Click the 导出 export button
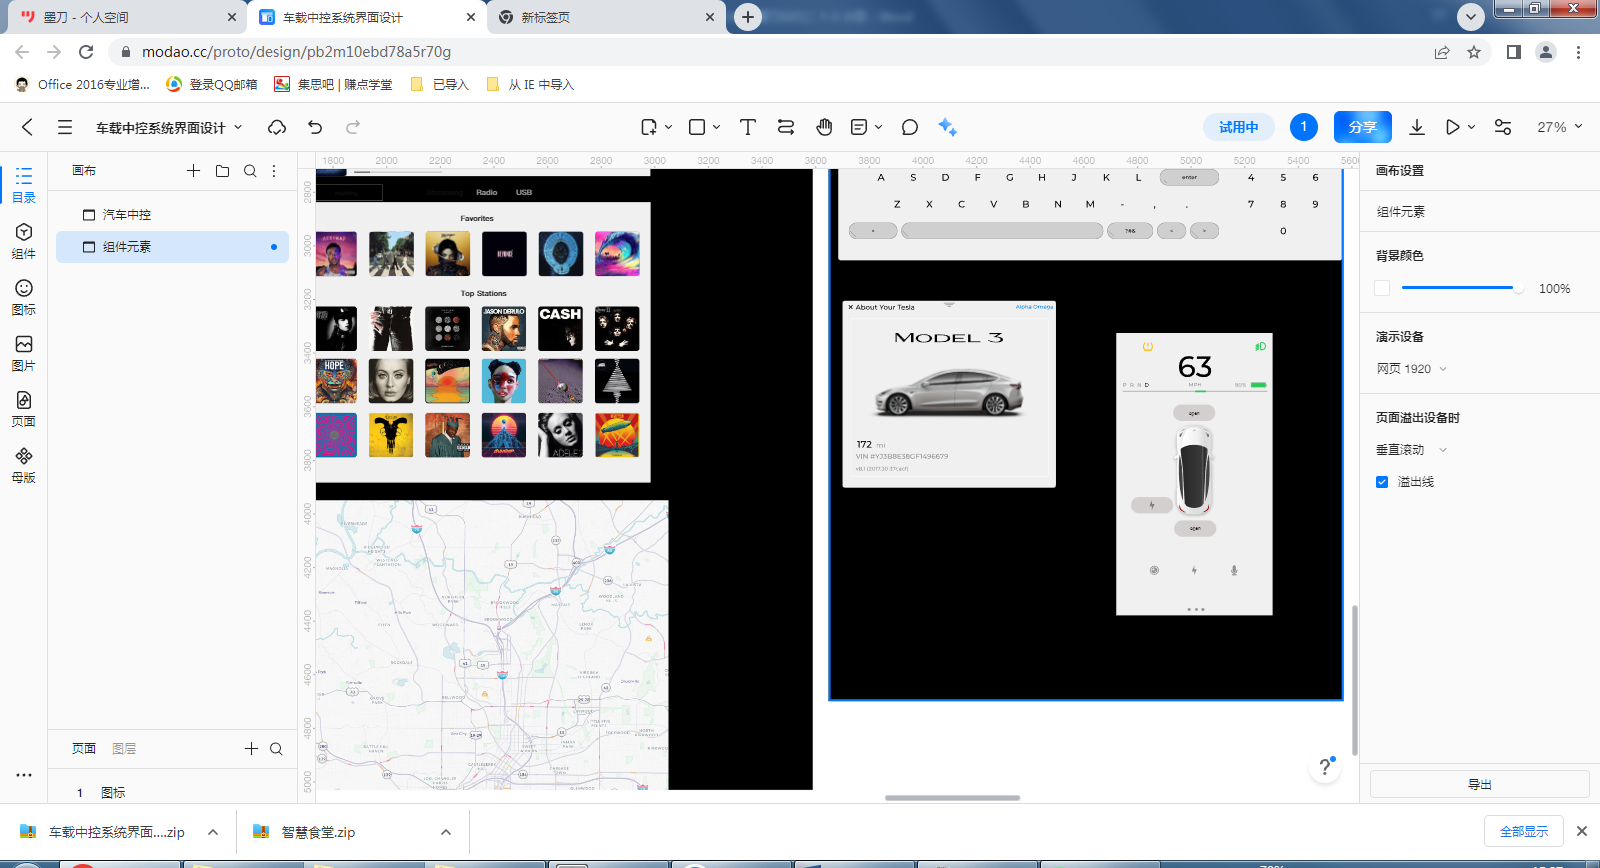 (x=1479, y=785)
